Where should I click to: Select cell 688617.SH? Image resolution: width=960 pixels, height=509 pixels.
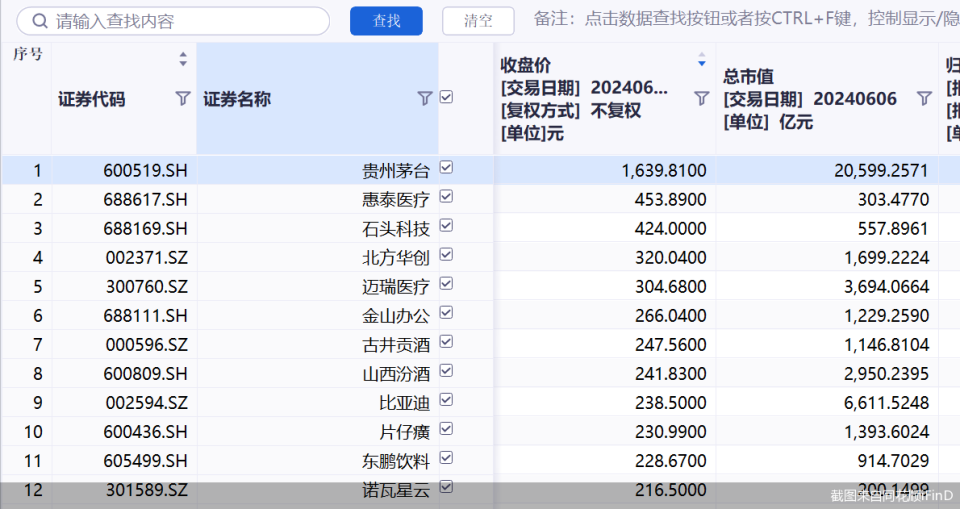(x=124, y=199)
